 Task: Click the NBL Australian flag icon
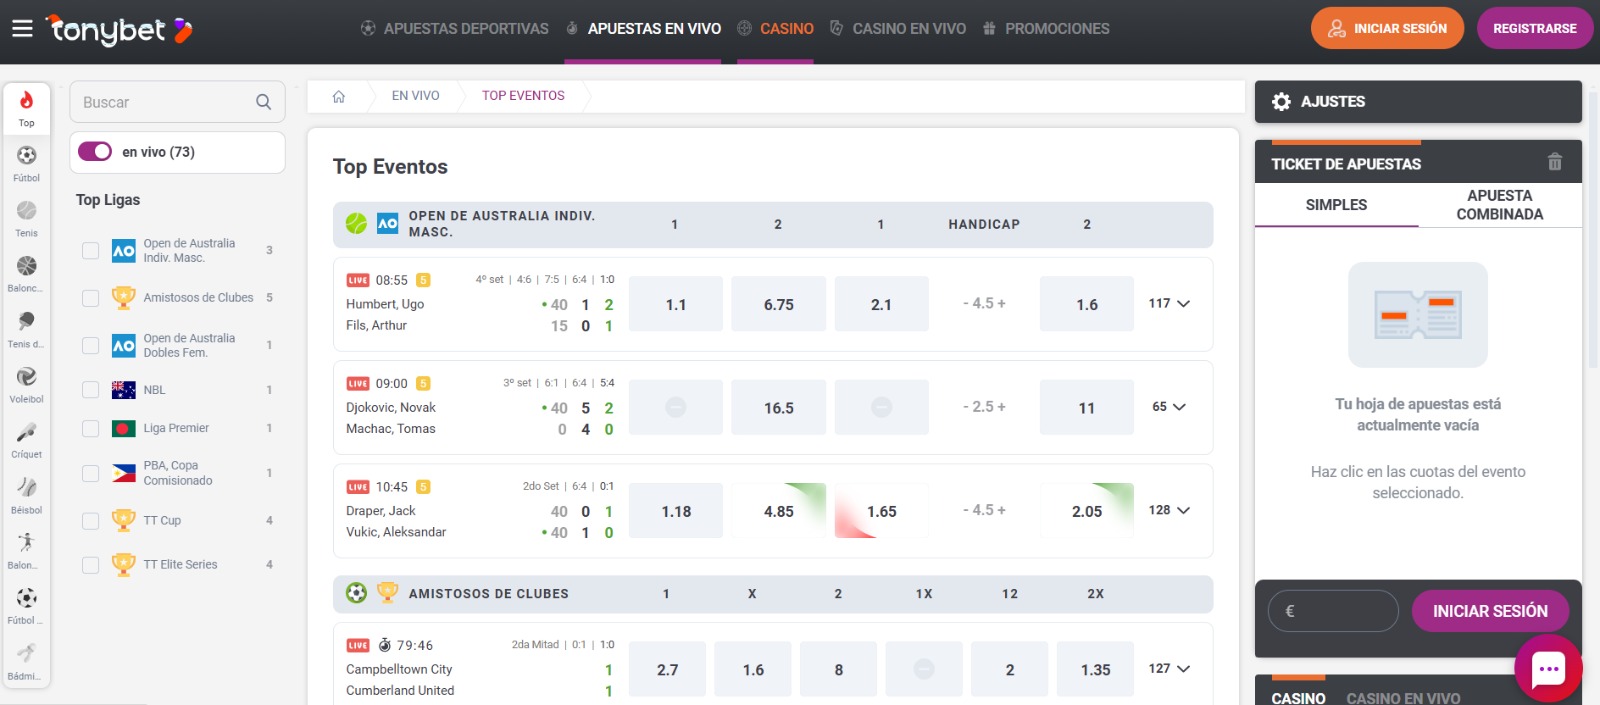pyautogui.click(x=124, y=390)
